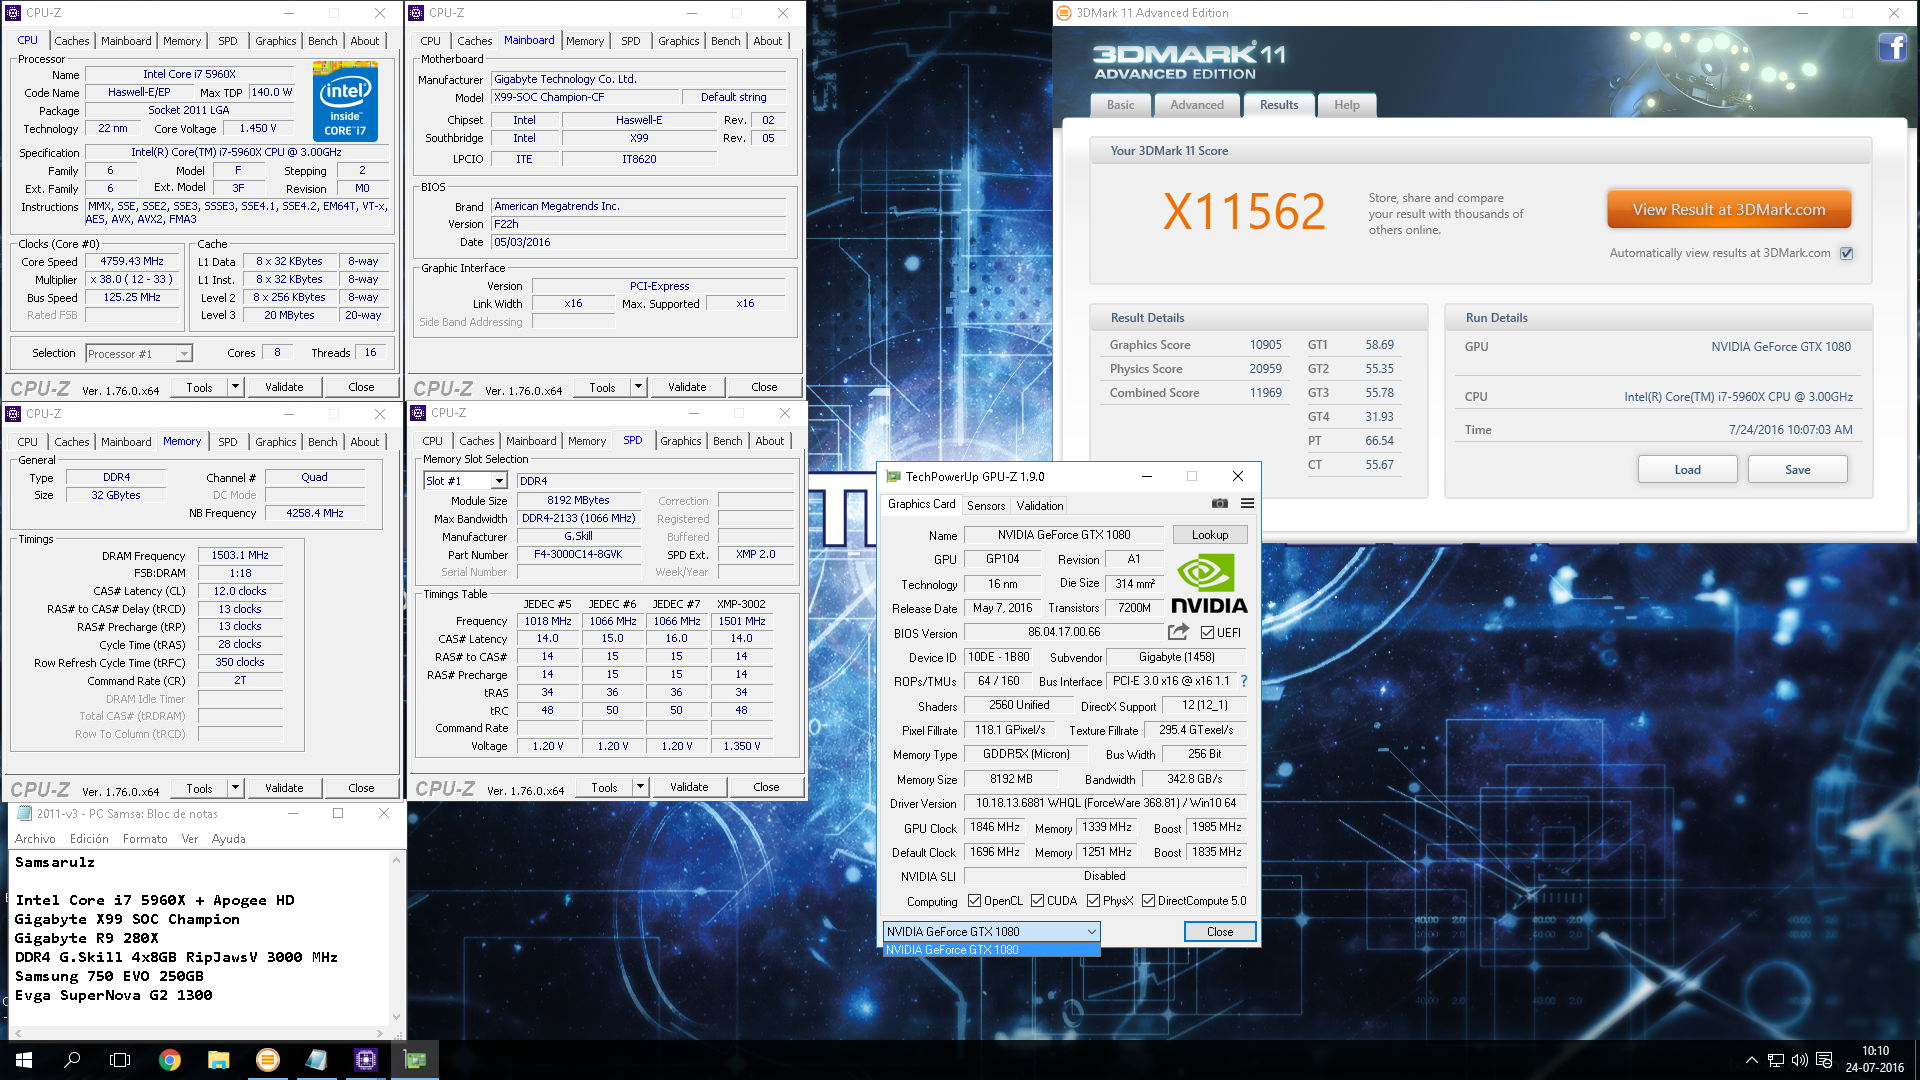Open the Action Center notification icon
Viewport: 1920px width, 1080px height.
click(1824, 1060)
